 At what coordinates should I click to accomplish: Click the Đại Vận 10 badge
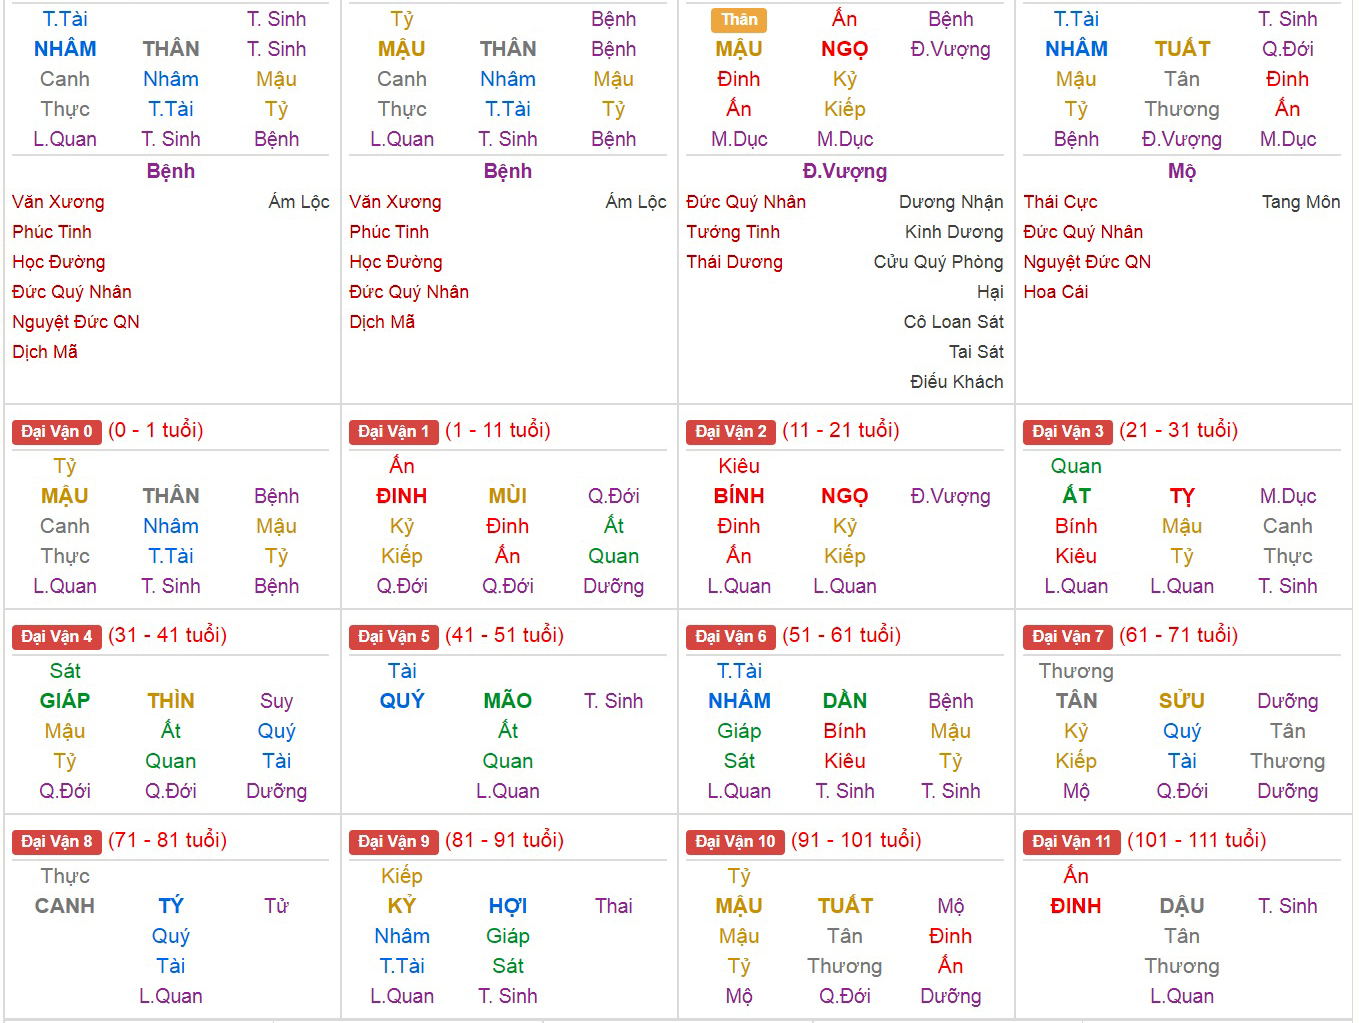pyautogui.click(x=734, y=842)
